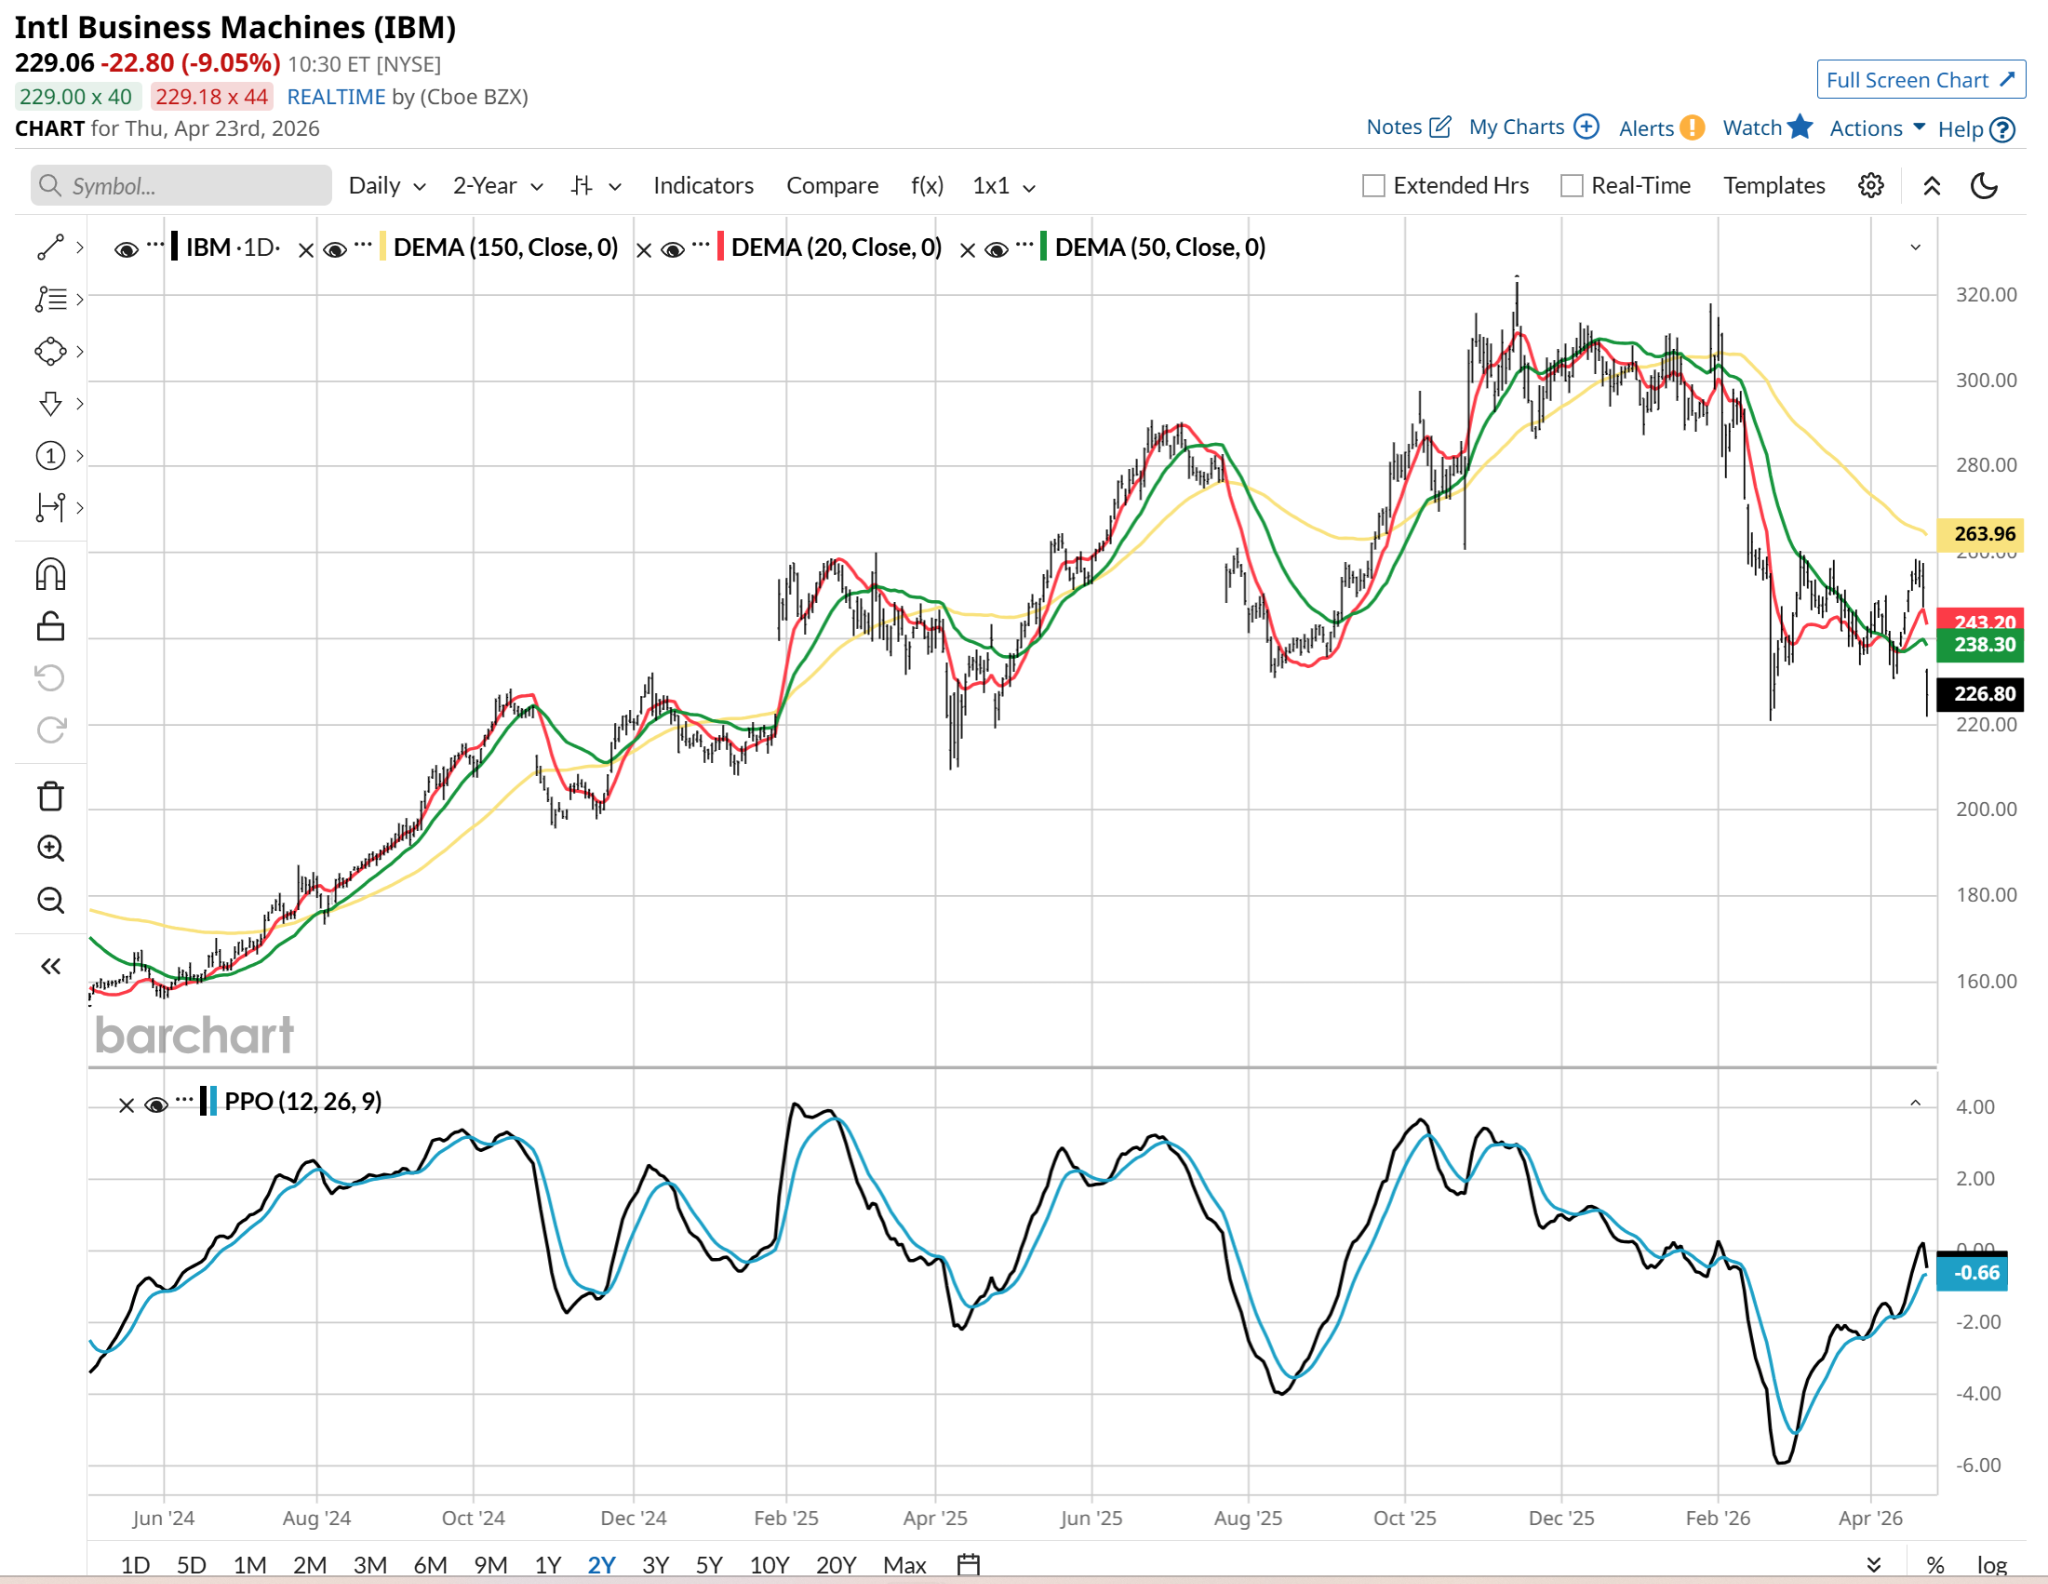The height and width of the screenshot is (1584, 2048).
Task: Select the trend line drawing tool
Action: point(50,247)
